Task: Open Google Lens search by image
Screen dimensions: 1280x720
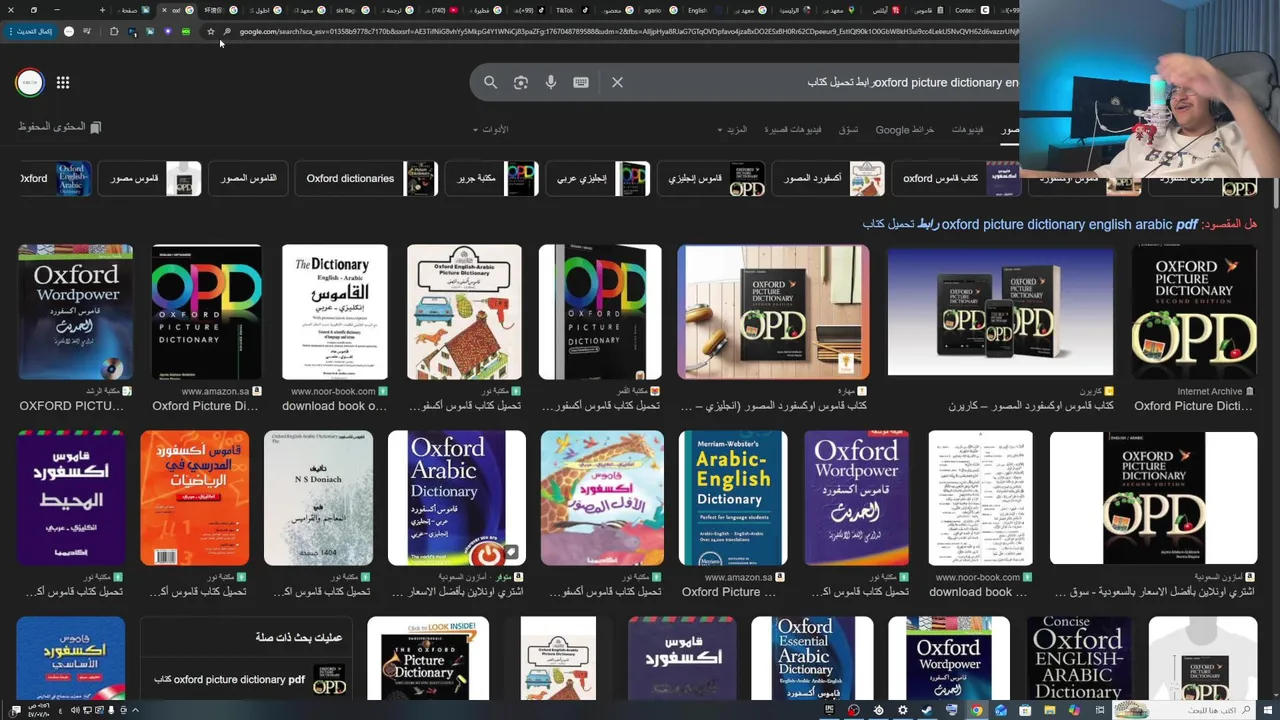Action: click(x=521, y=82)
